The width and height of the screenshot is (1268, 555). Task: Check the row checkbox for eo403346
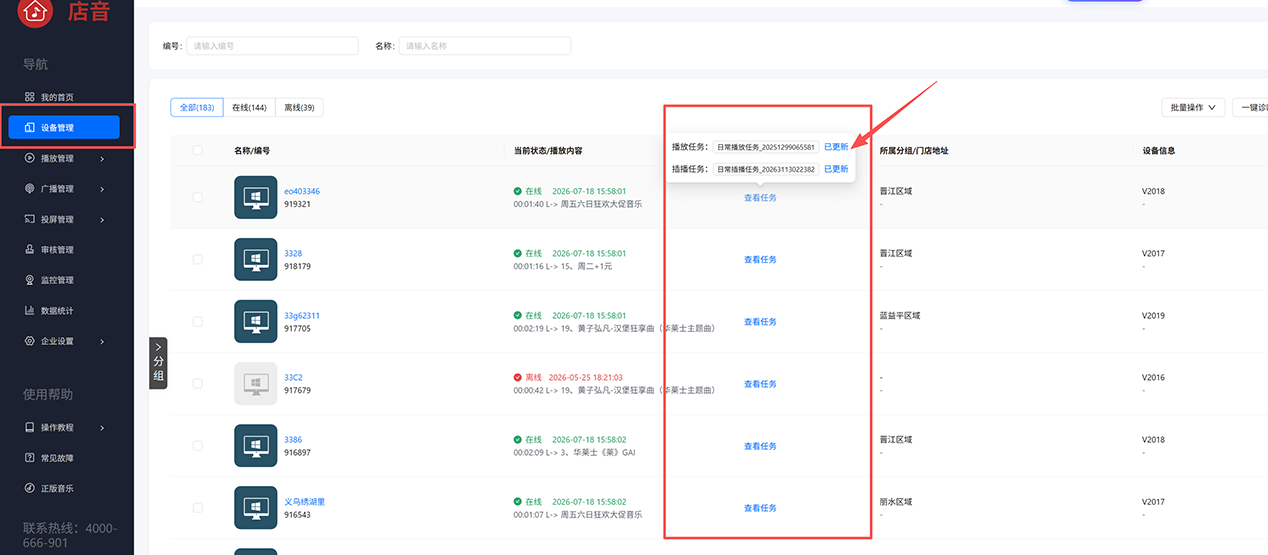click(x=197, y=197)
